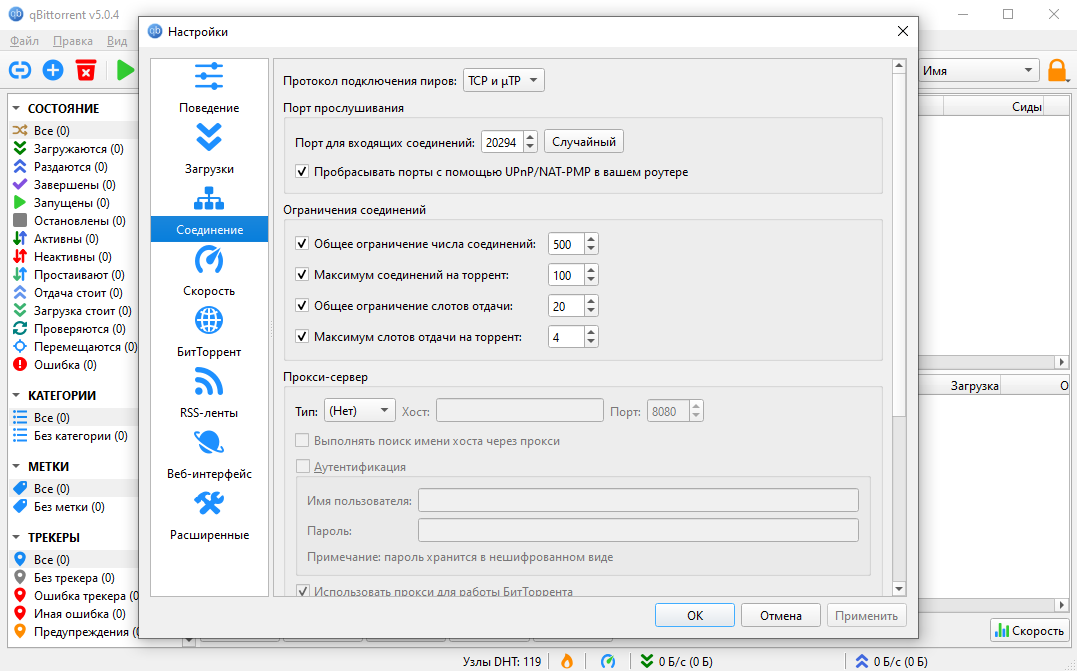Expand the proxy Тип dropdown
The height and width of the screenshot is (671, 1077).
(359, 410)
